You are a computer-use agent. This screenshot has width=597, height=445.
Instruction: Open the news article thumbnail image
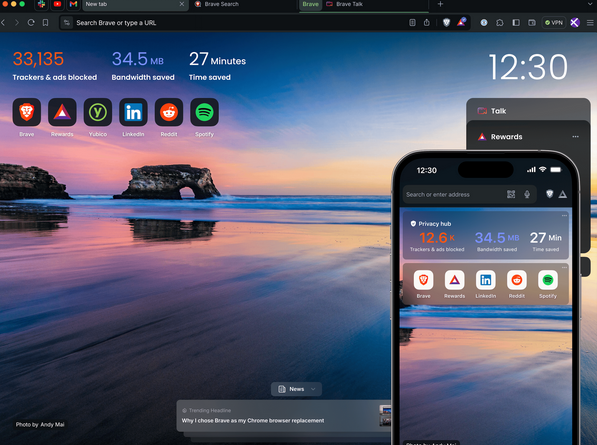pyautogui.click(x=385, y=416)
